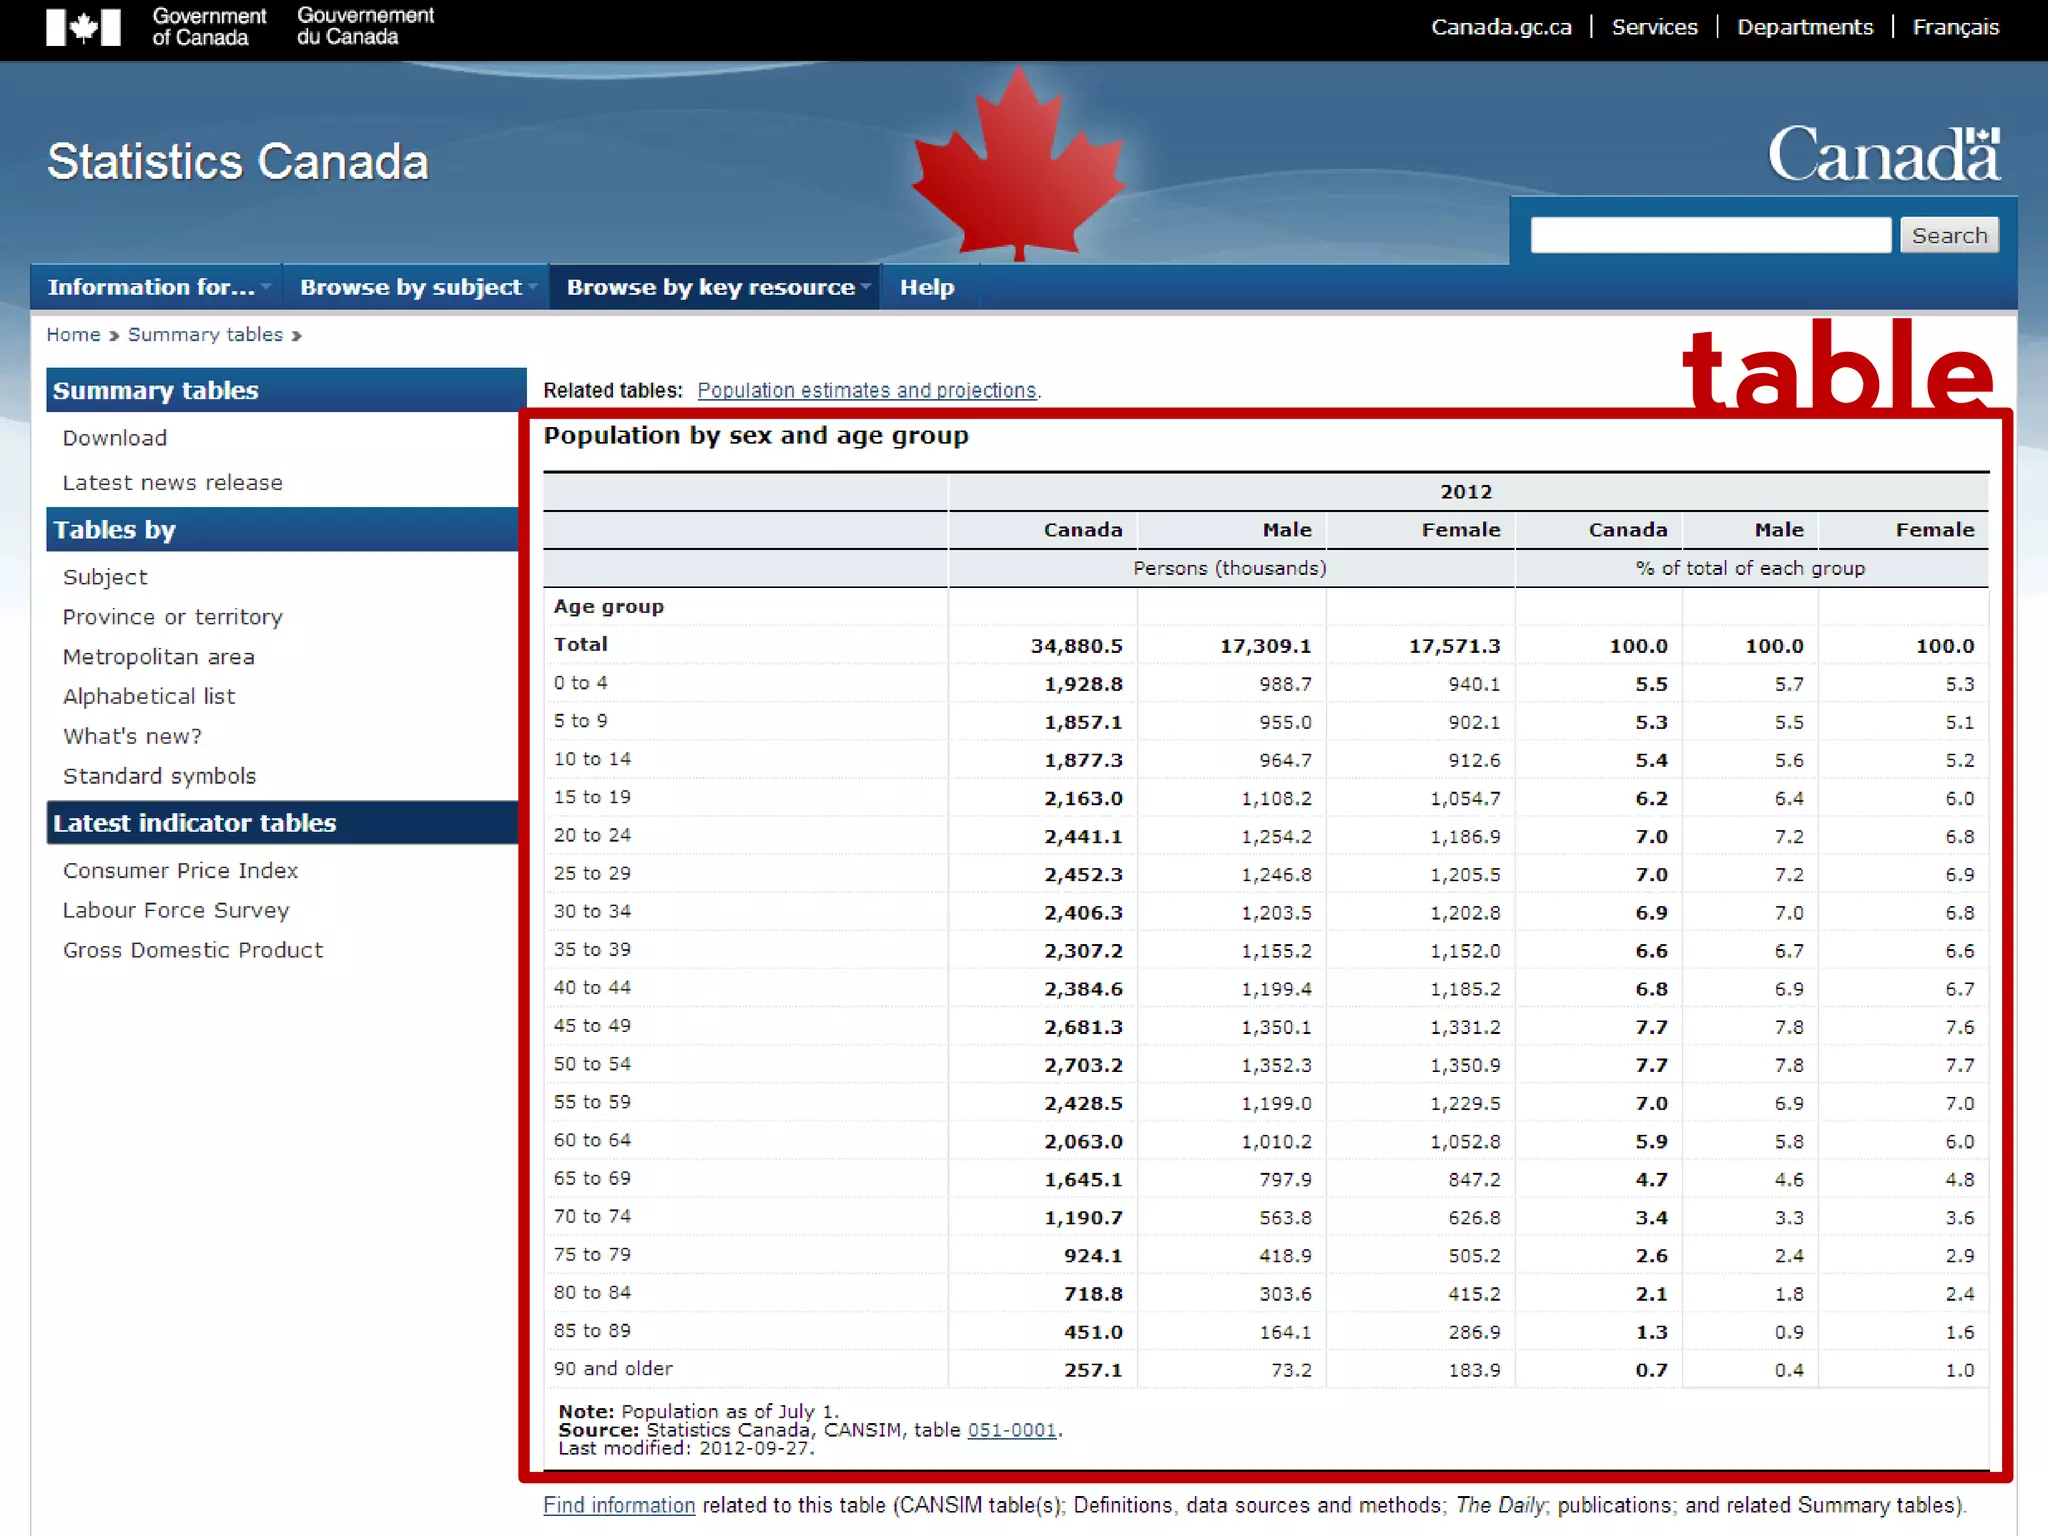Image resolution: width=2048 pixels, height=1536 pixels.
Task: Click the Canada wordmark logo
Action: [1883, 156]
